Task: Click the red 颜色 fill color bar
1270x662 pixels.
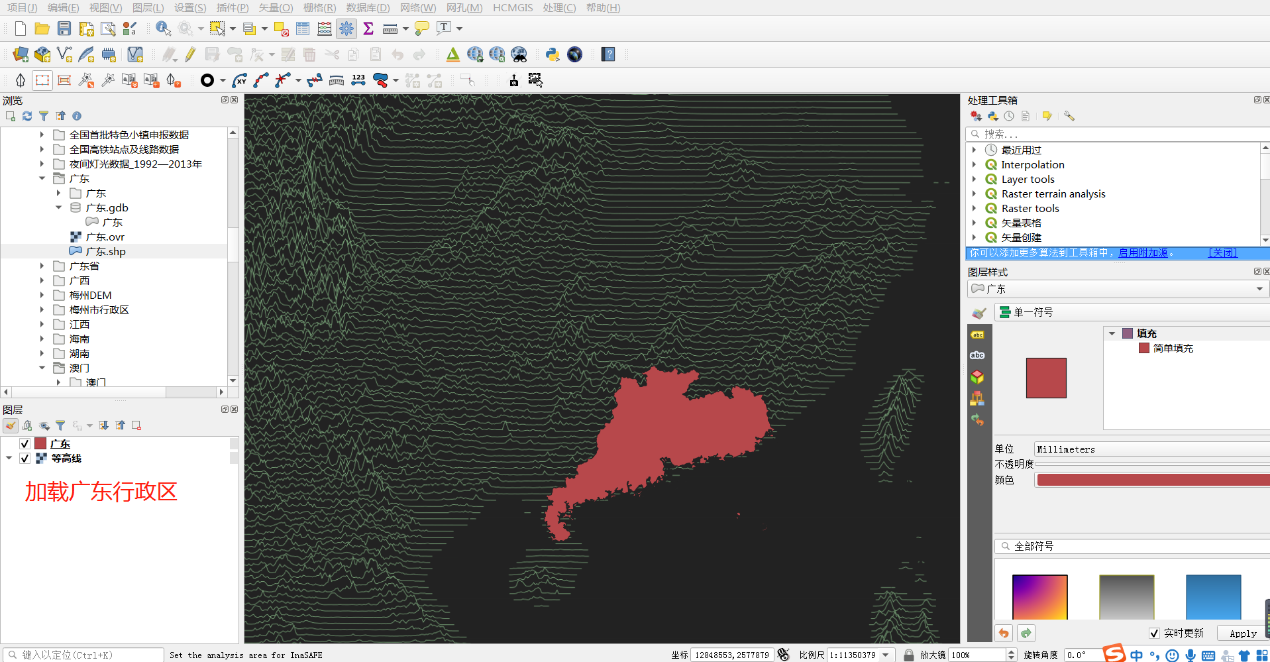Action: pos(1150,480)
